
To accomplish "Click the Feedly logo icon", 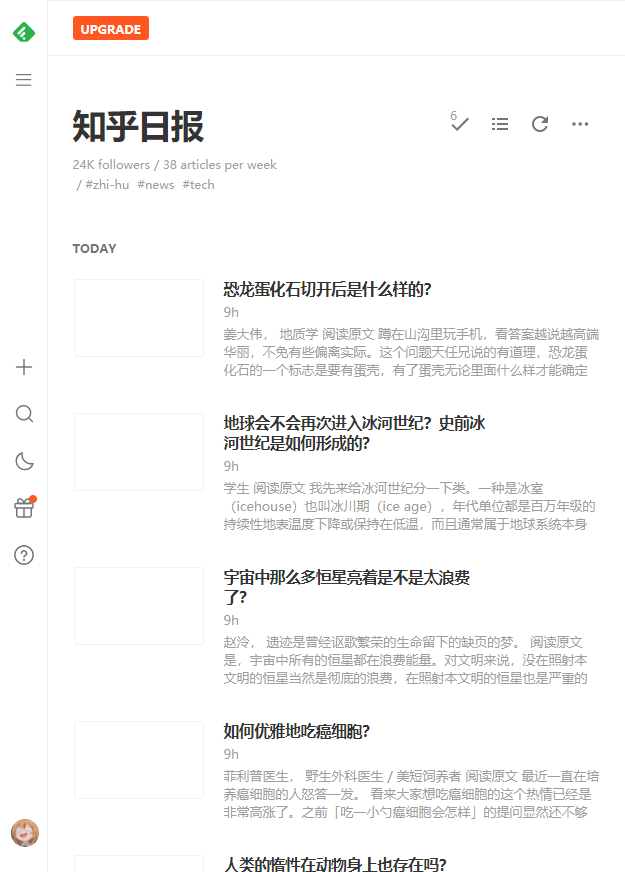I will tap(24, 32).
